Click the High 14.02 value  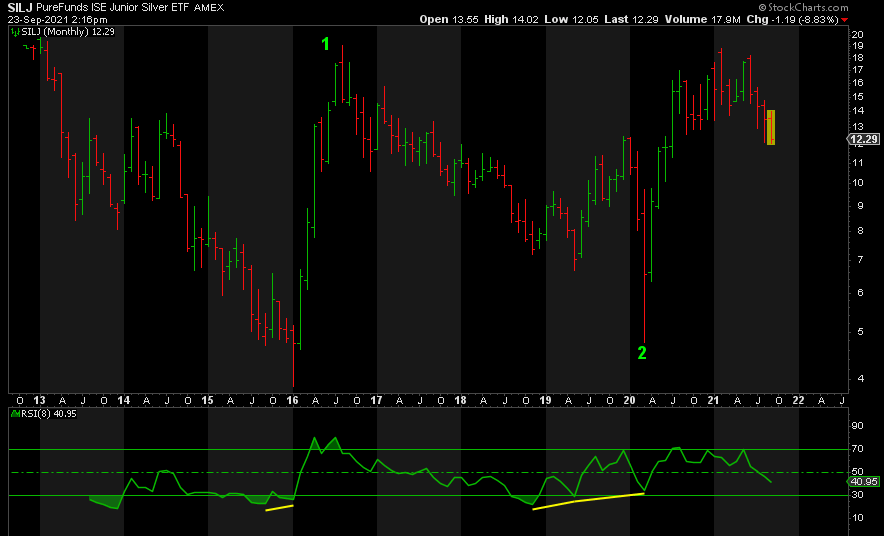pyautogui.click(x=511, y=19)
